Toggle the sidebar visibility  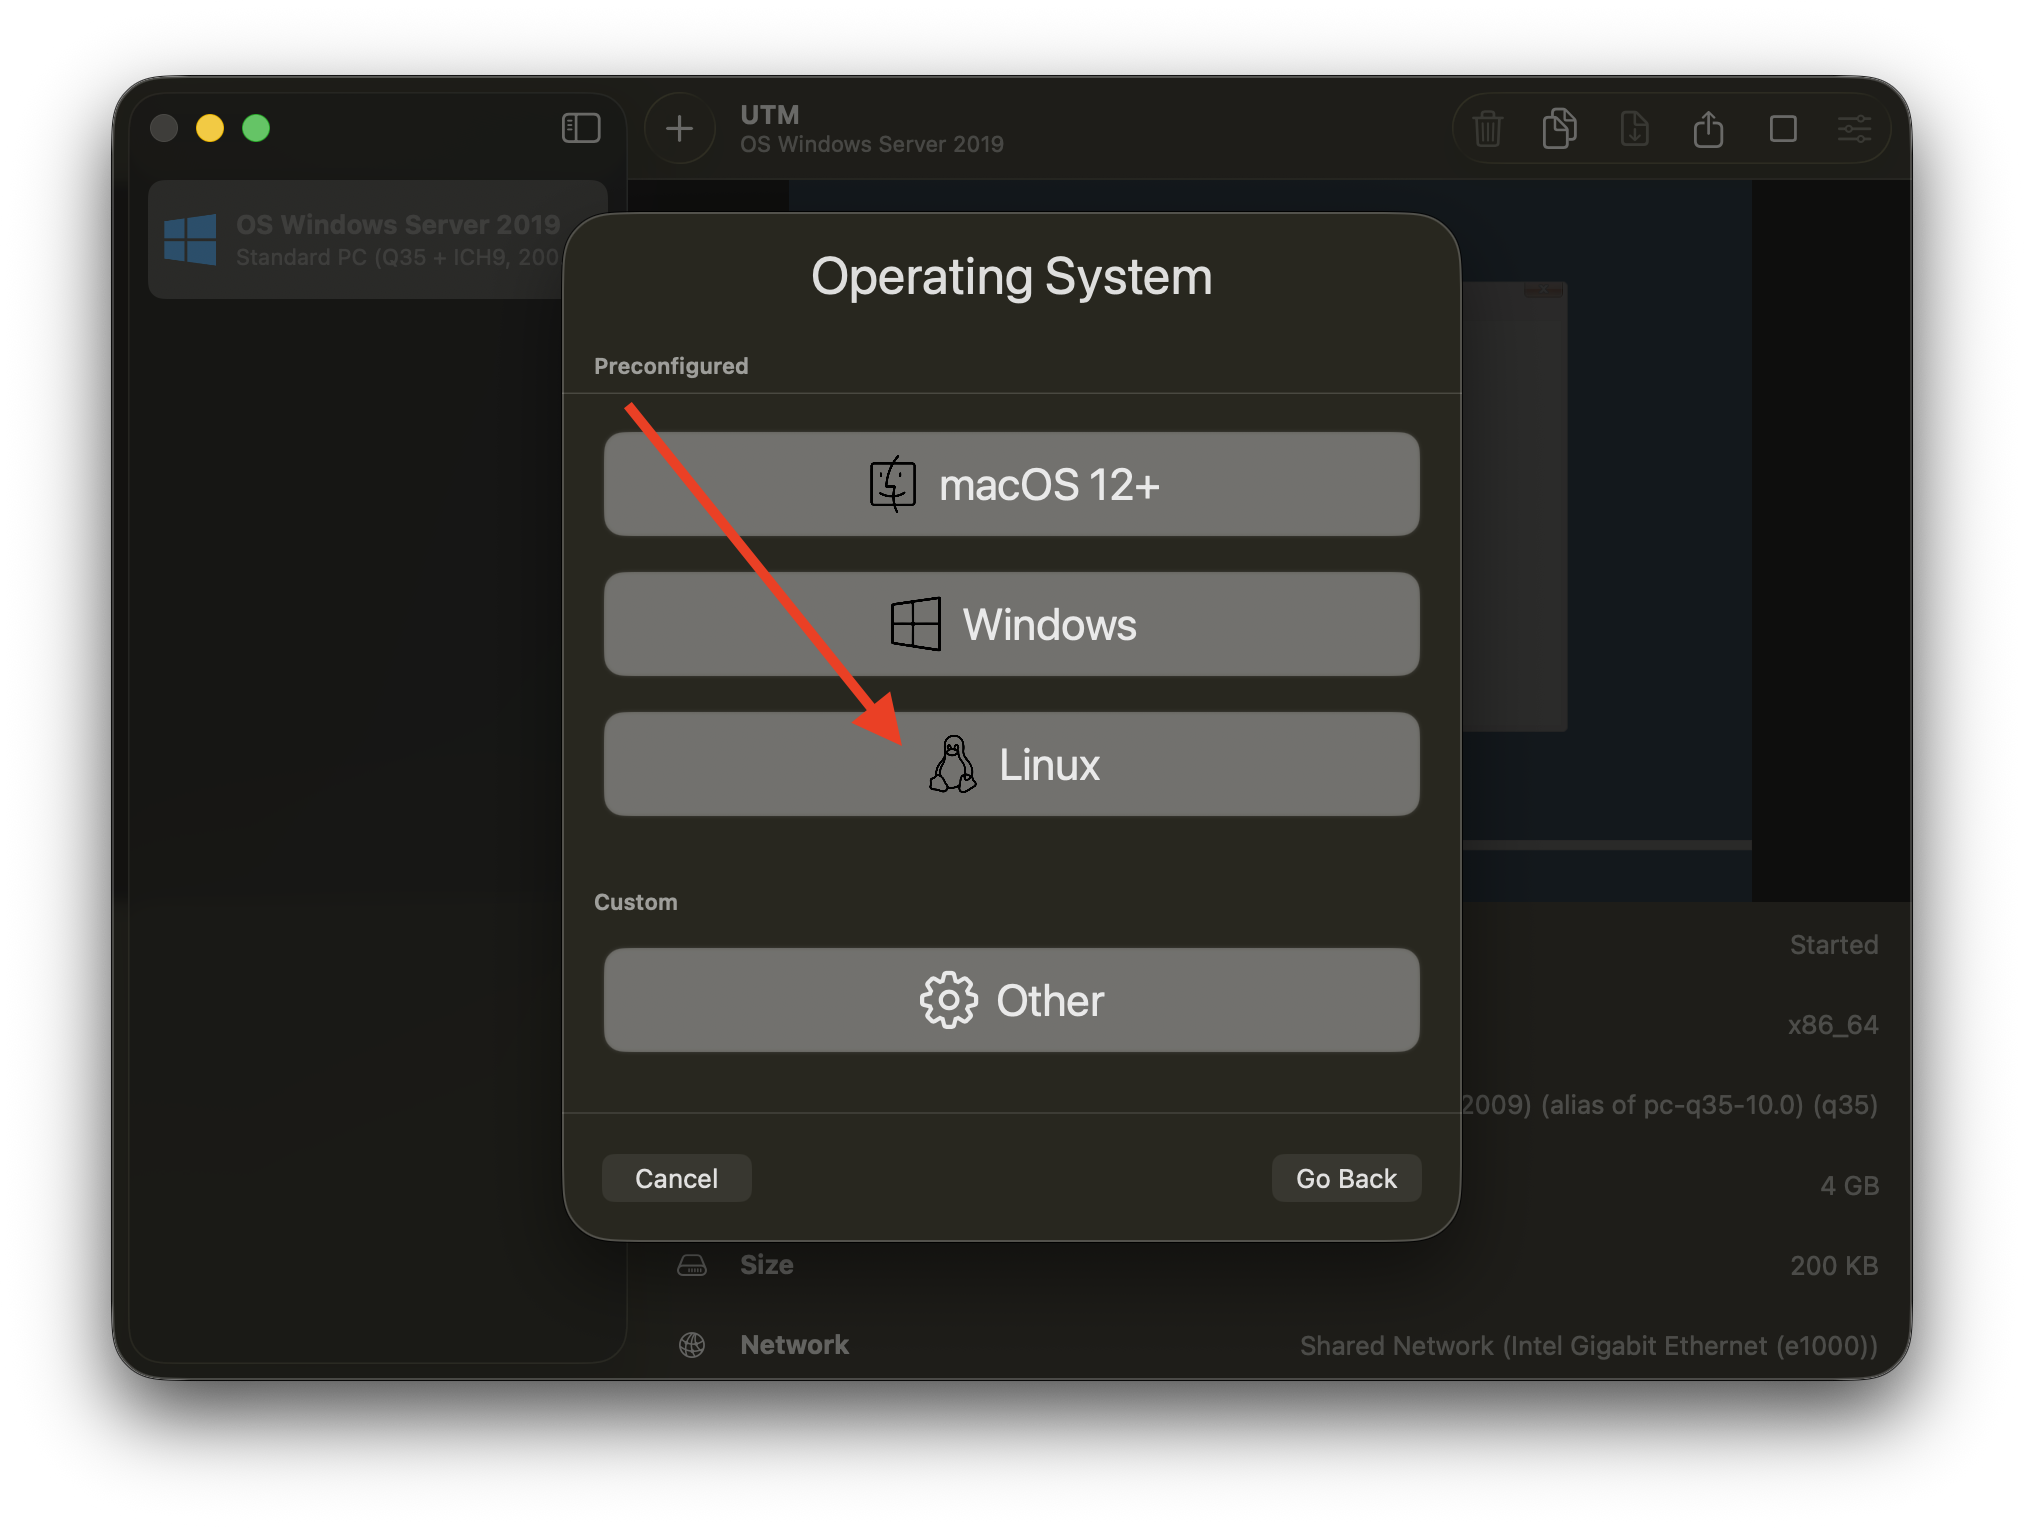tap(580, 128)
